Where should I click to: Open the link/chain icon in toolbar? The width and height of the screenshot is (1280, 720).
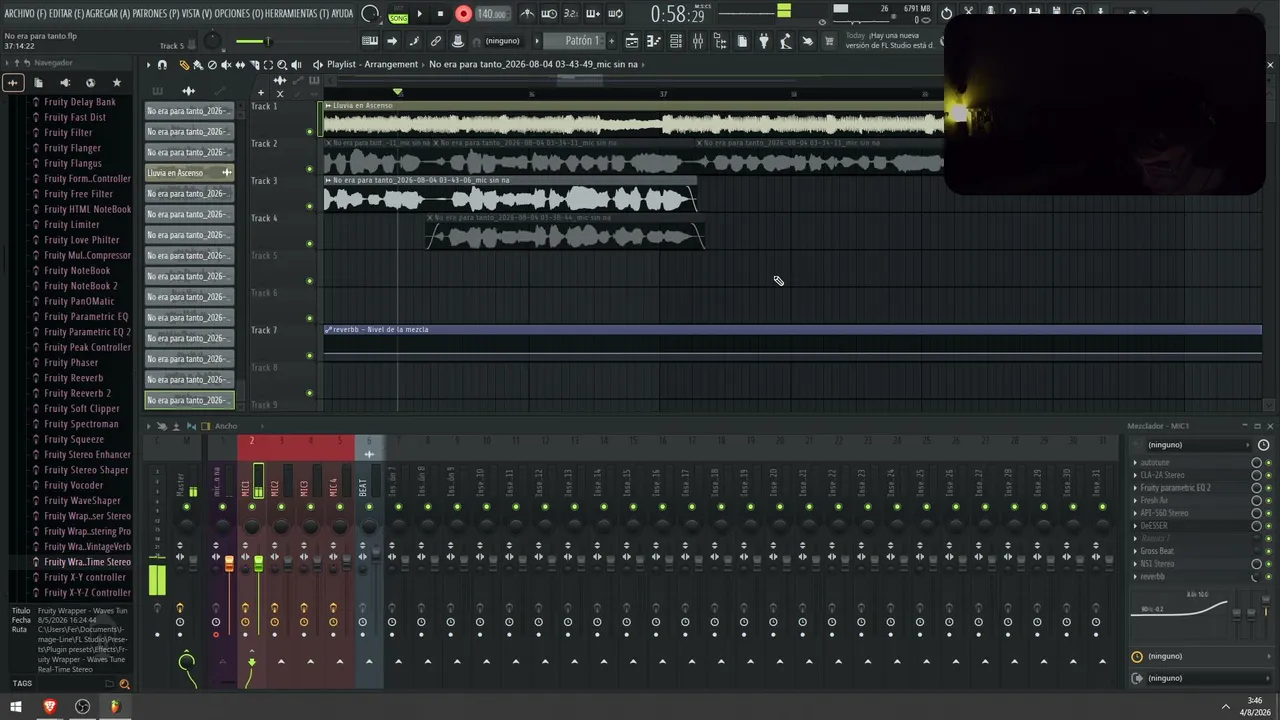(x=436, y=41)
